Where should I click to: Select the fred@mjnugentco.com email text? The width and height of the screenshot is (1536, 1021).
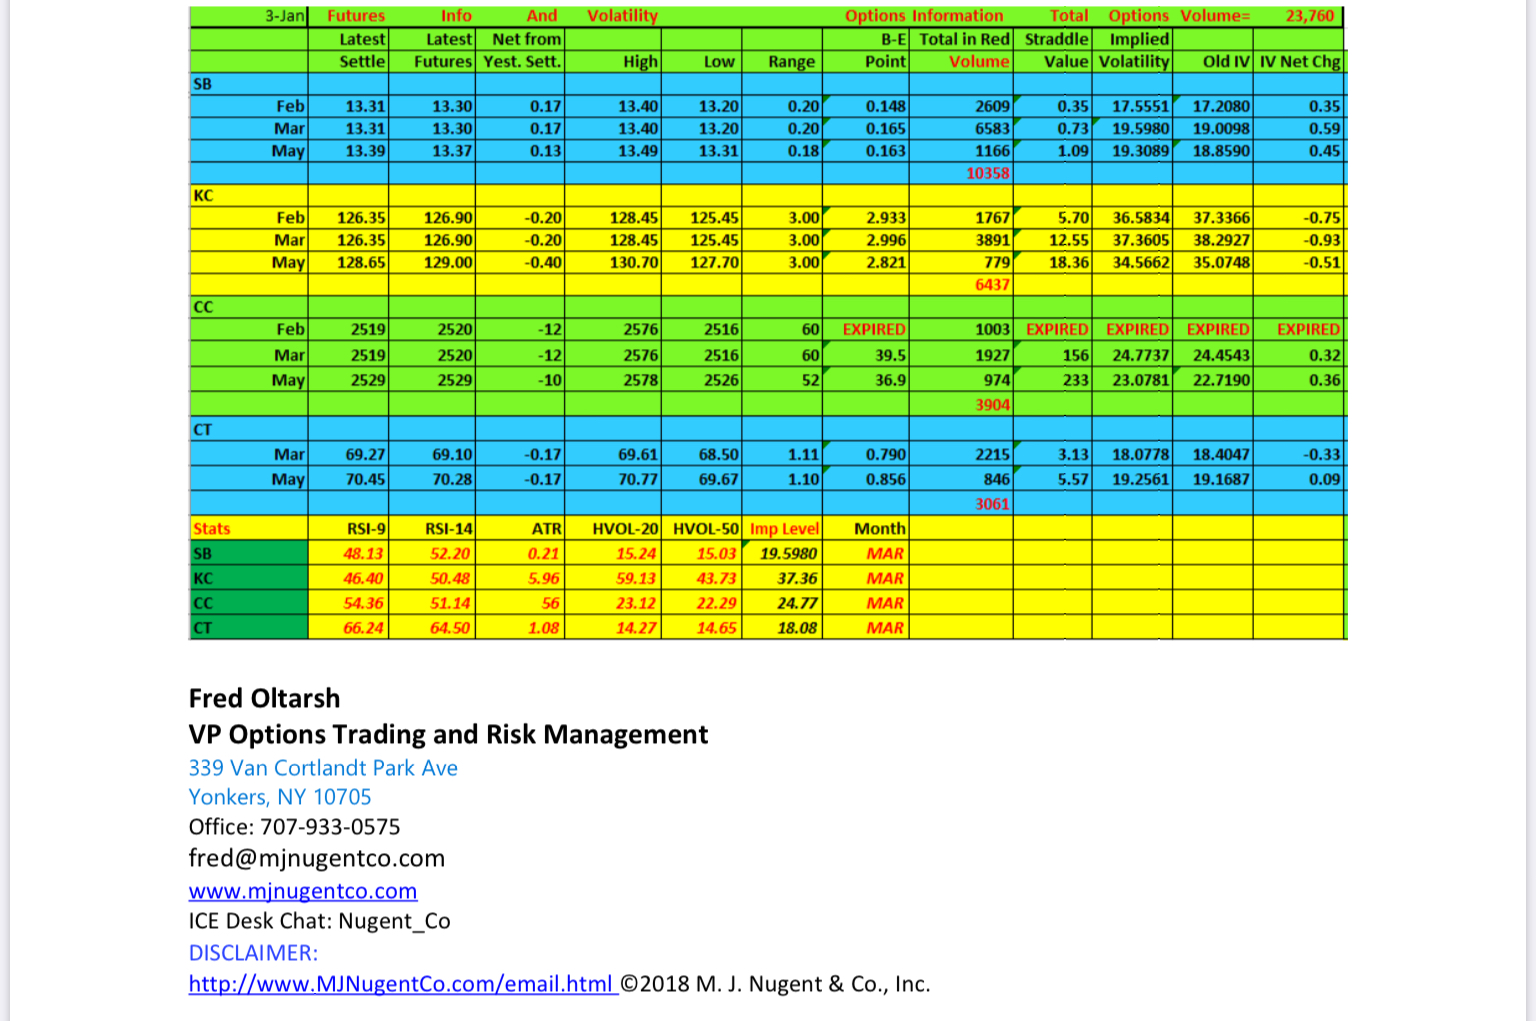pos(317,858)
